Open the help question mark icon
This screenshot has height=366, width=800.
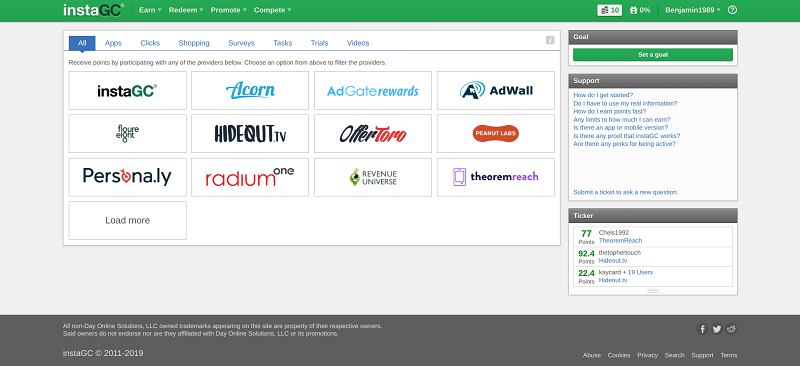coord(732,10)
